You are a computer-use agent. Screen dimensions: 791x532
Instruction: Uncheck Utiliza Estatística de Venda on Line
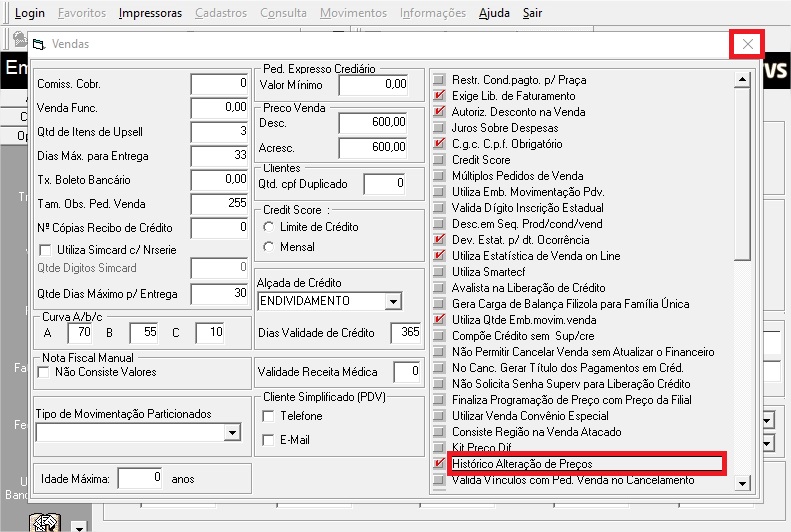(439, 256)
